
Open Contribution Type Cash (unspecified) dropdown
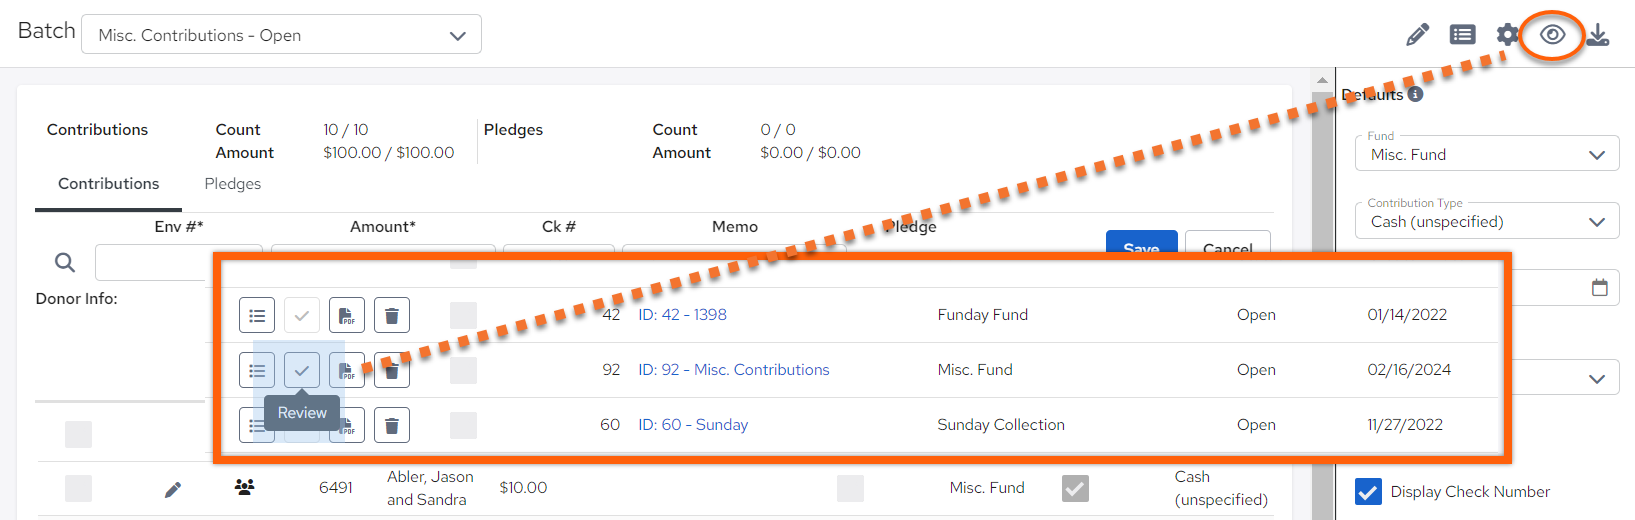tap(1487, 221)
